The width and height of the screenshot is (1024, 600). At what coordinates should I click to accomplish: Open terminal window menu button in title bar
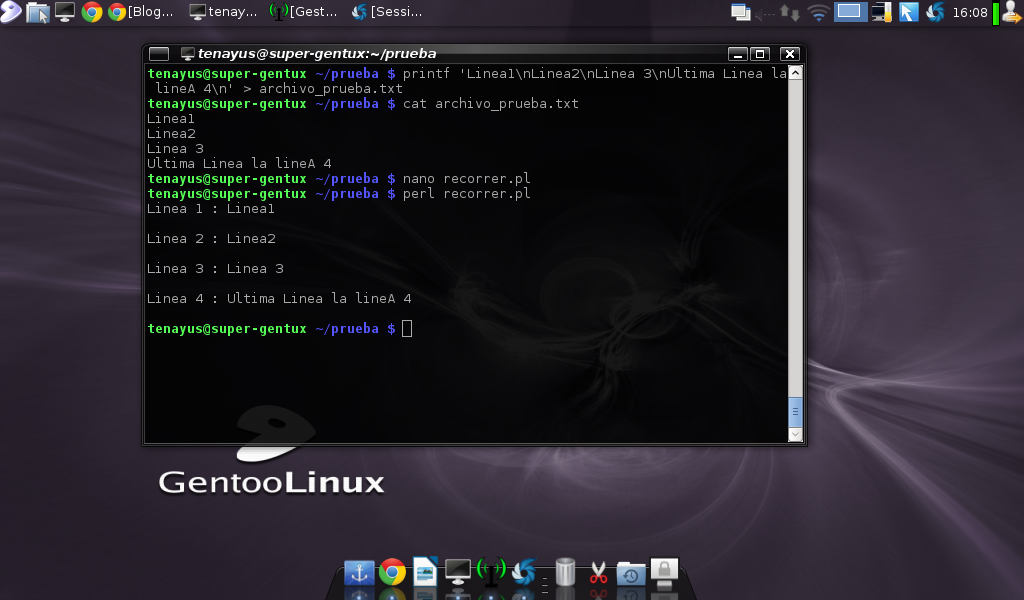(159, 54)
